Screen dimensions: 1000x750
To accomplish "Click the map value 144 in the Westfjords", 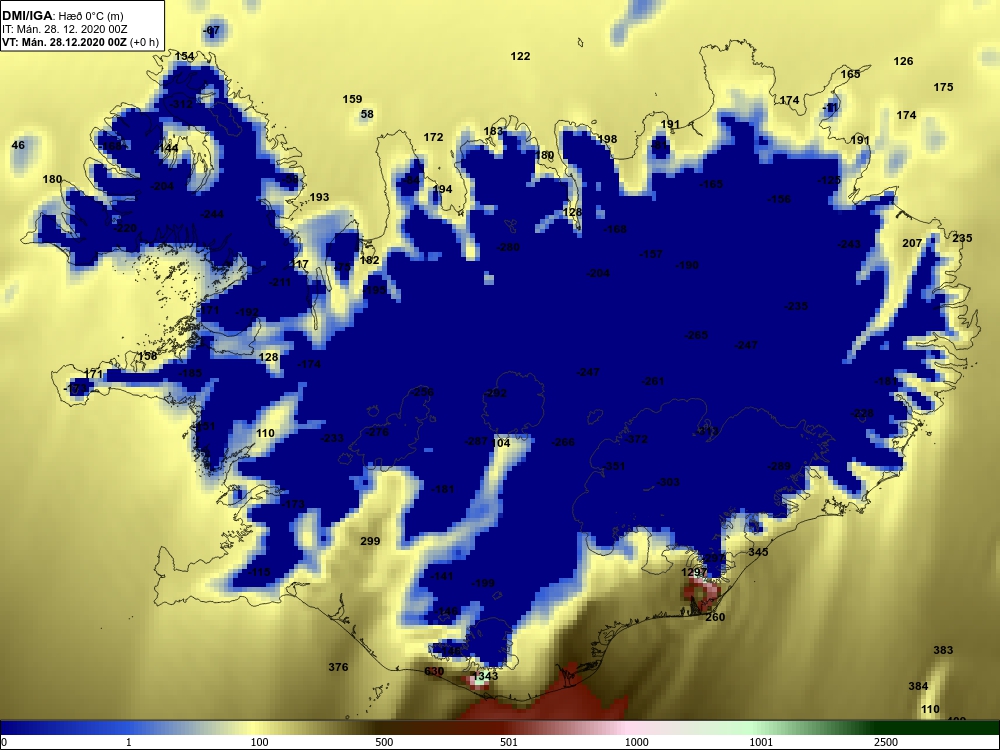I will 168,148.
